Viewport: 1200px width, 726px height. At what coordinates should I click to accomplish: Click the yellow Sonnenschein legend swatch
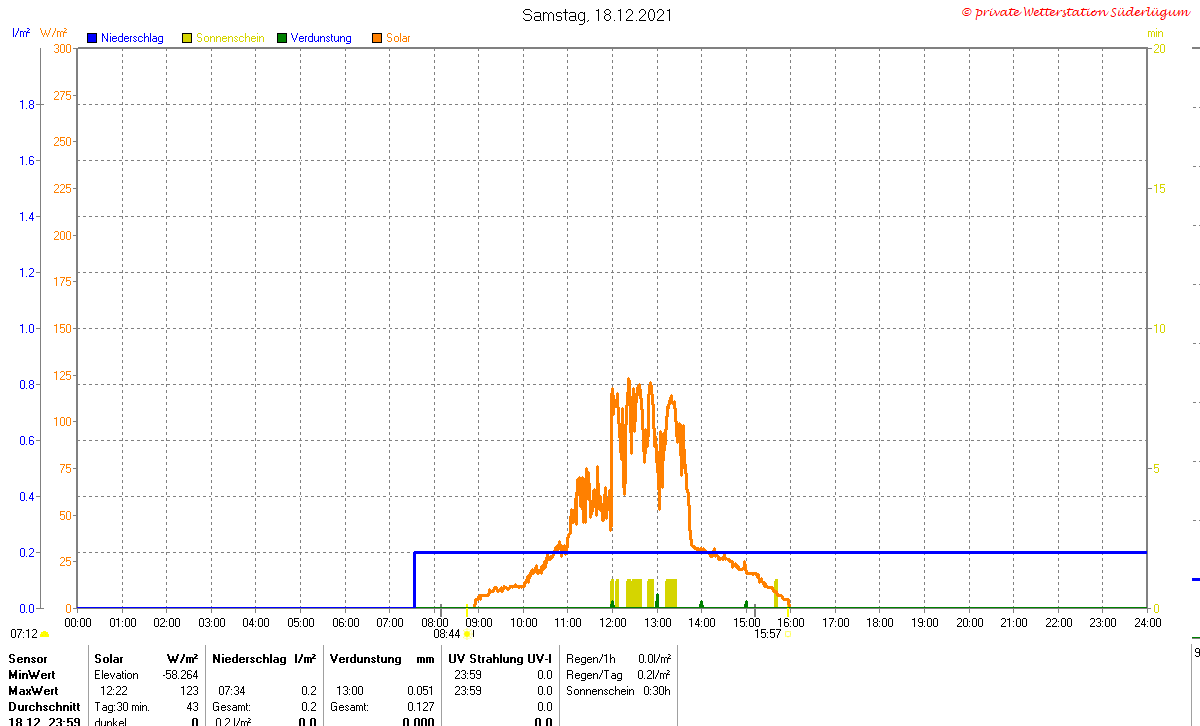coord(187,38)
